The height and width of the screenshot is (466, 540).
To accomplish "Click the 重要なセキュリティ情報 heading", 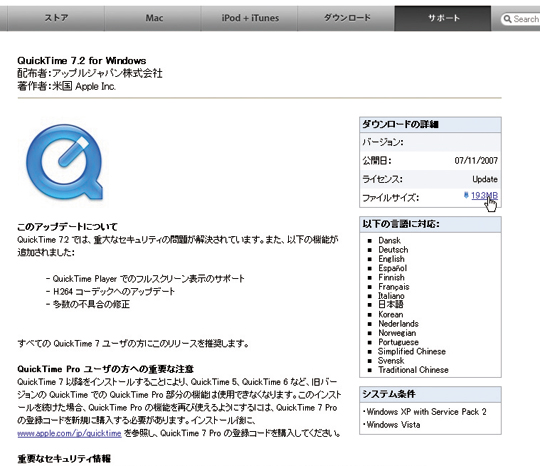I will (x=64, y=459).
